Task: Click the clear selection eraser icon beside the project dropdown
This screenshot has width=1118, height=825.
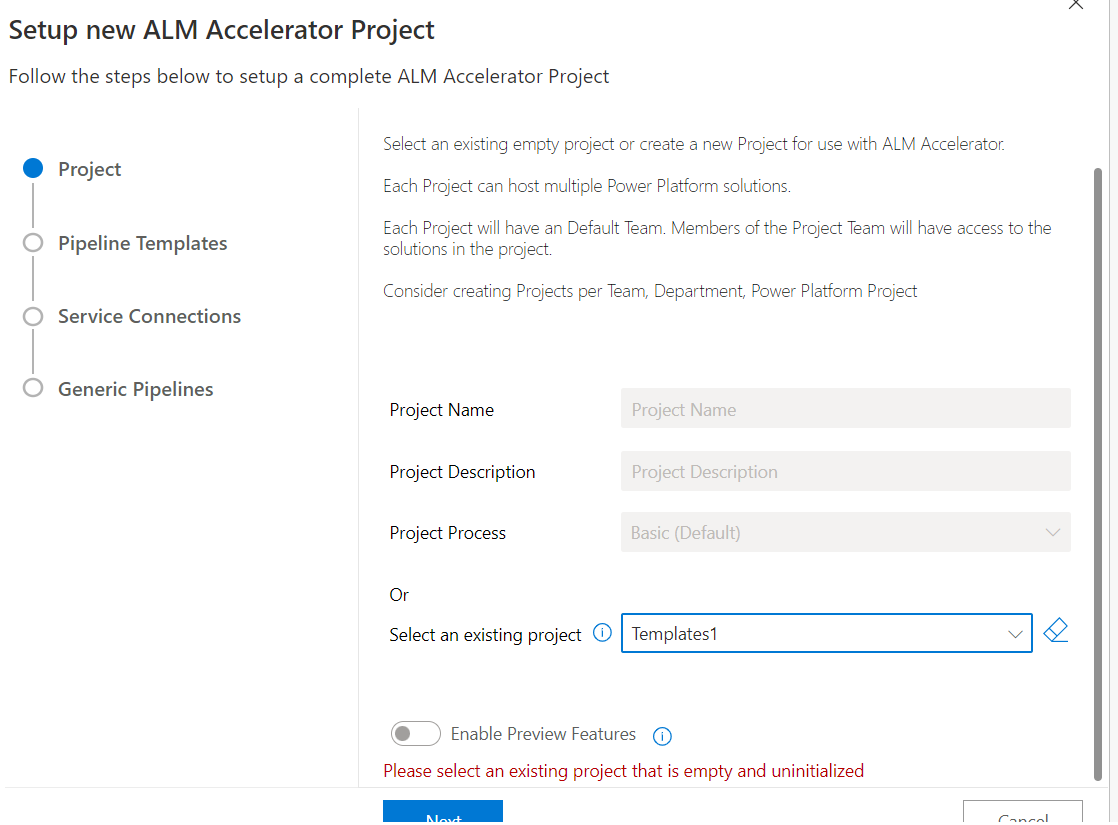Action: click(x=1056, y=630)
